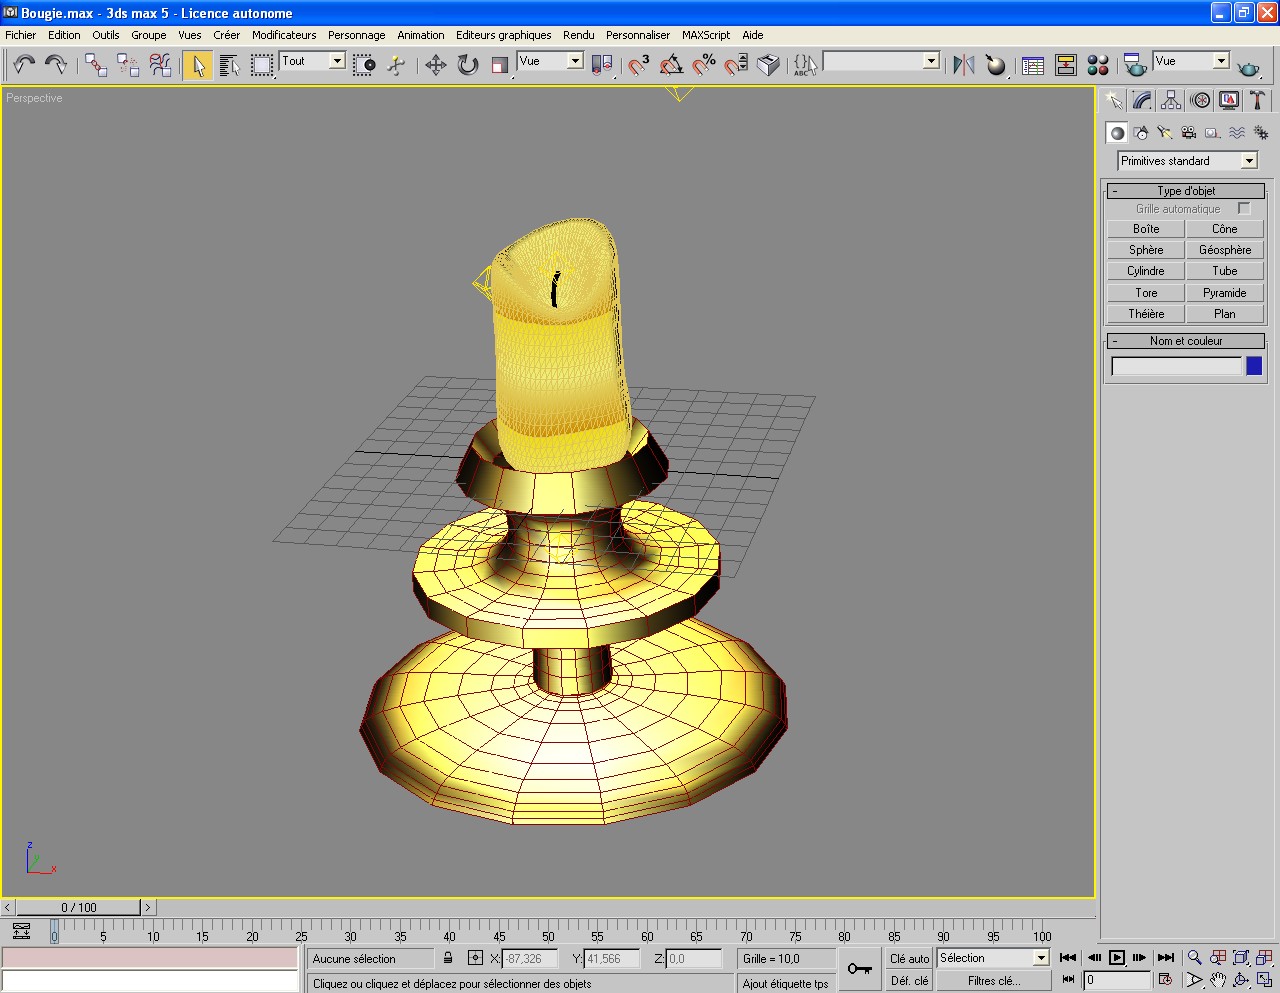Open the Material Editor spheres icon
This screenshot has height=993, width=1280.
pyautogui.click(x=1098, y=65)
